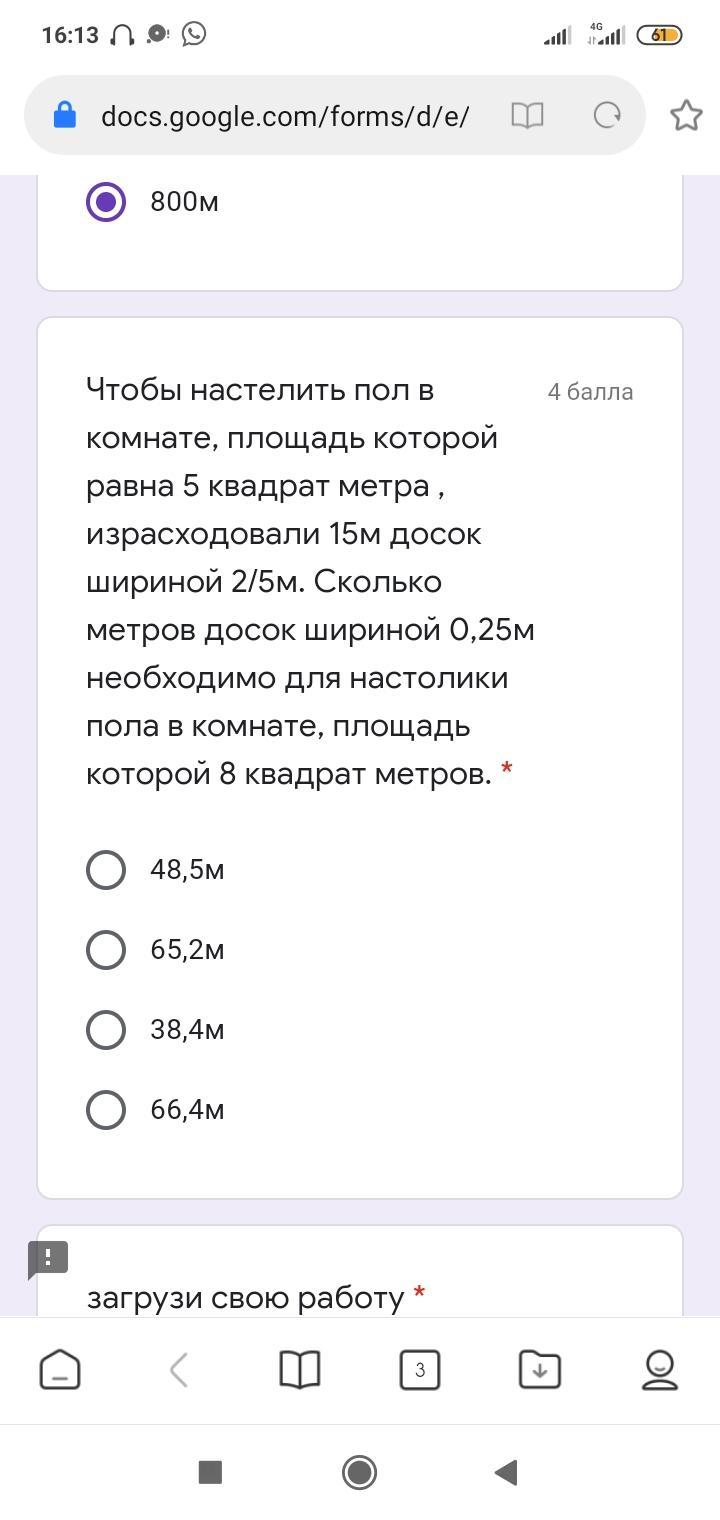Tap Android recent apps square button
Viewport: 720px width, 1520px height.
click(x=210, y=1472)
